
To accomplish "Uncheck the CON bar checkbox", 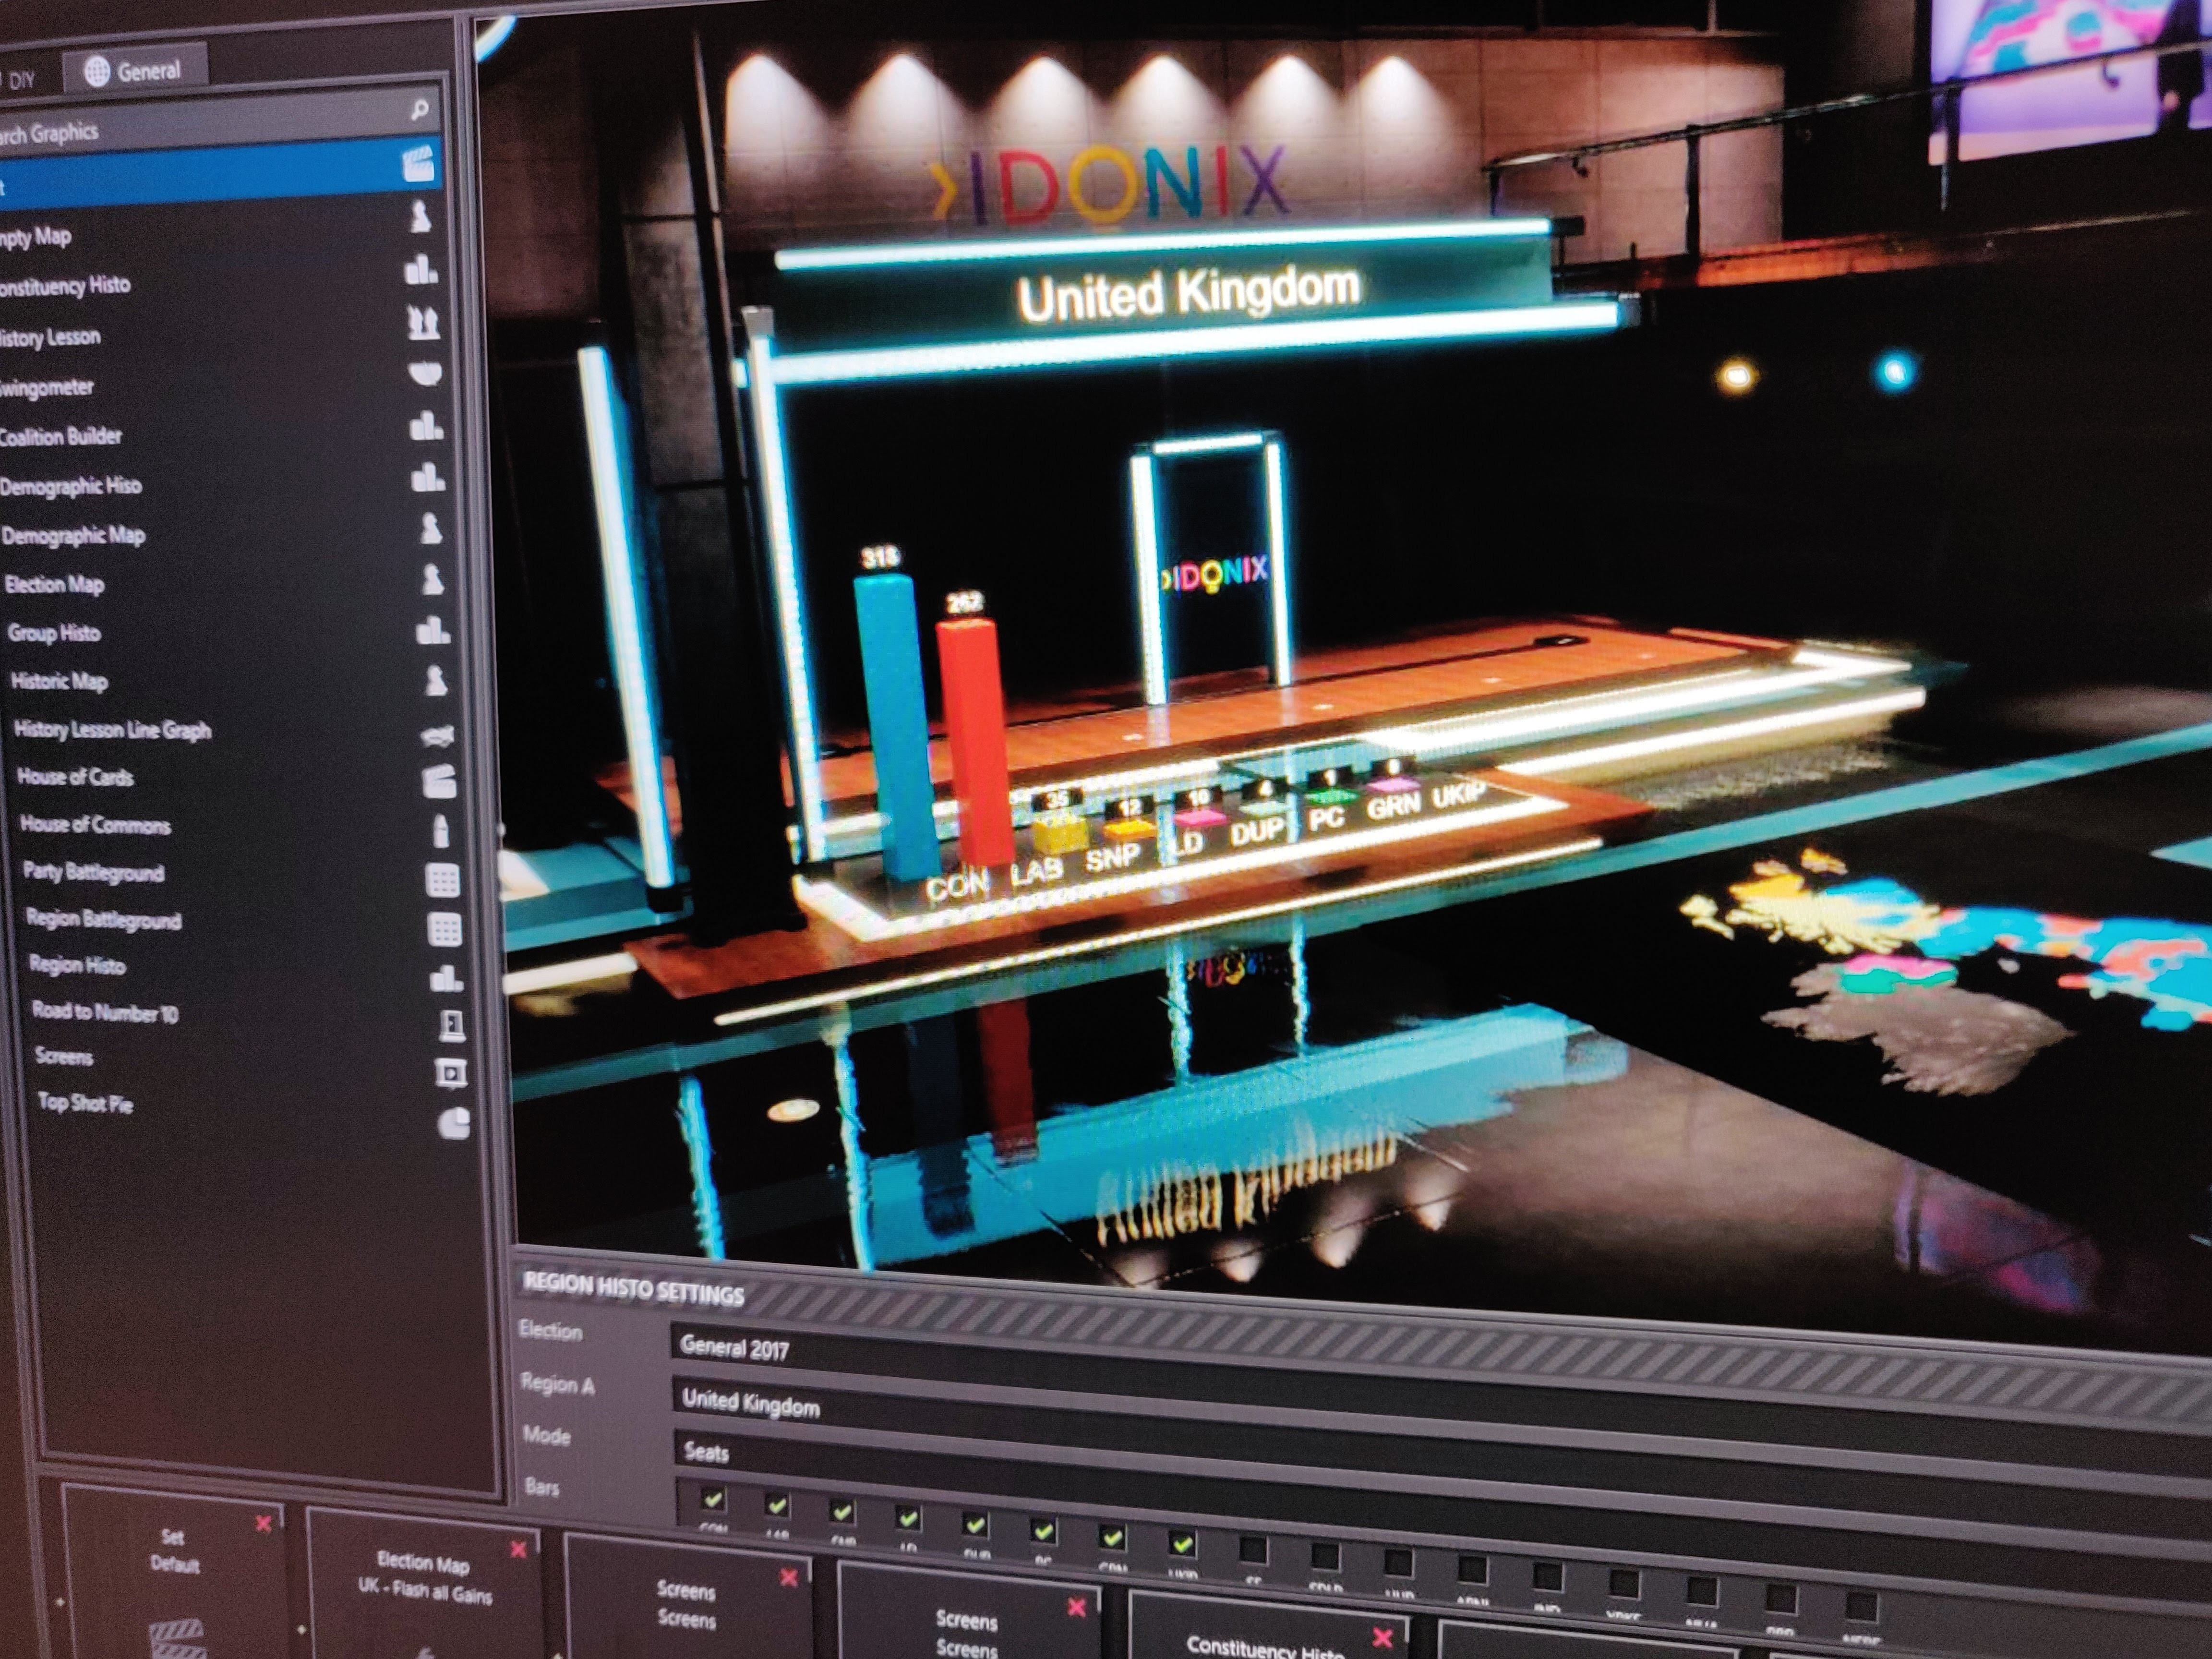I will click(713, 1500).
